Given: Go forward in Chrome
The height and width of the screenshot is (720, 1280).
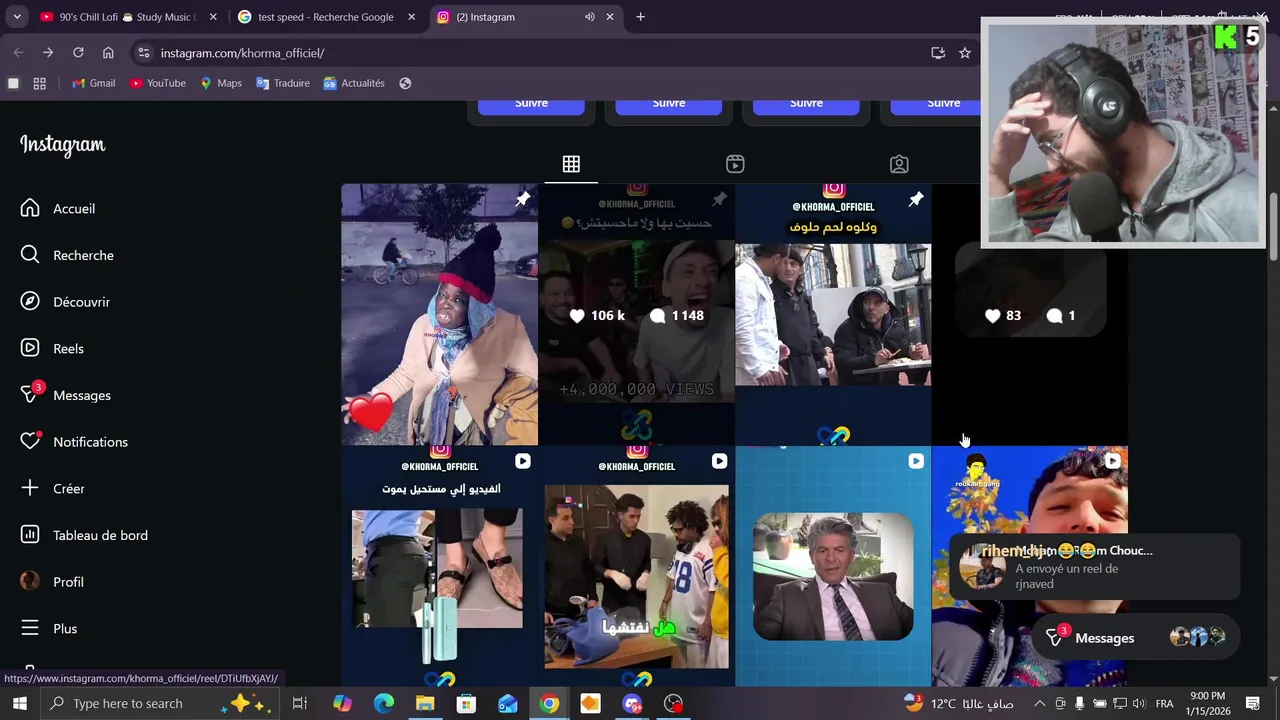Looking at the screenshot, I should [48, 53].
